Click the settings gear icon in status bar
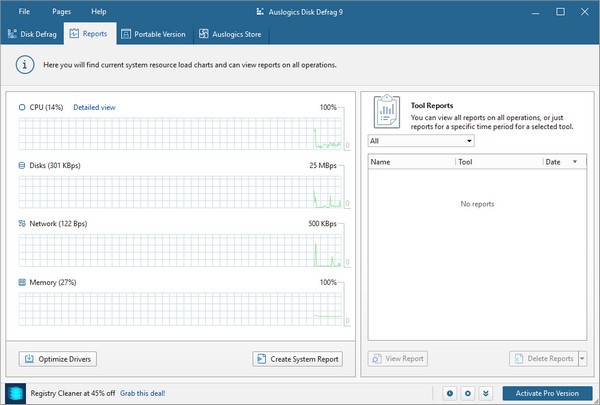This screenshot has width=600, height=405. click(468, 393)
